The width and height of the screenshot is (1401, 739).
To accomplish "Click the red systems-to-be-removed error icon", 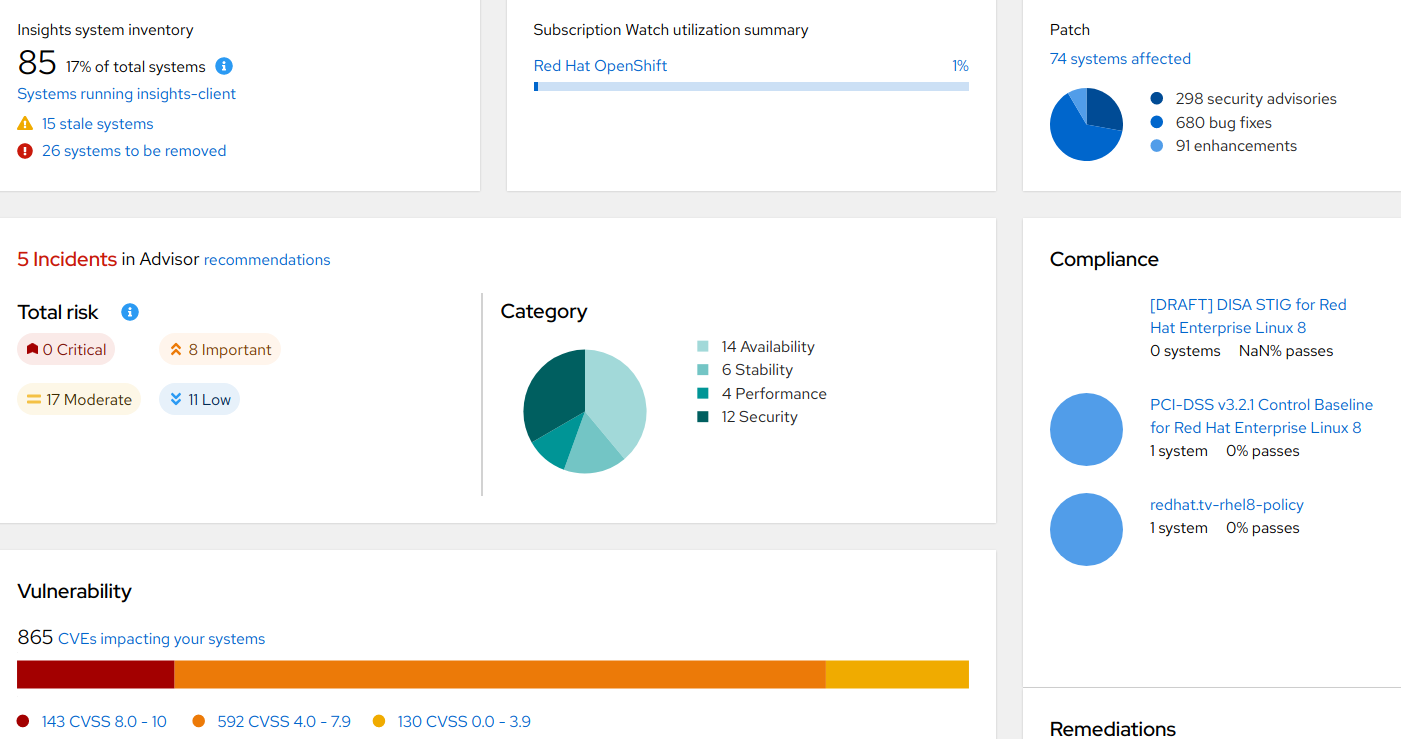I will point(25,151).
